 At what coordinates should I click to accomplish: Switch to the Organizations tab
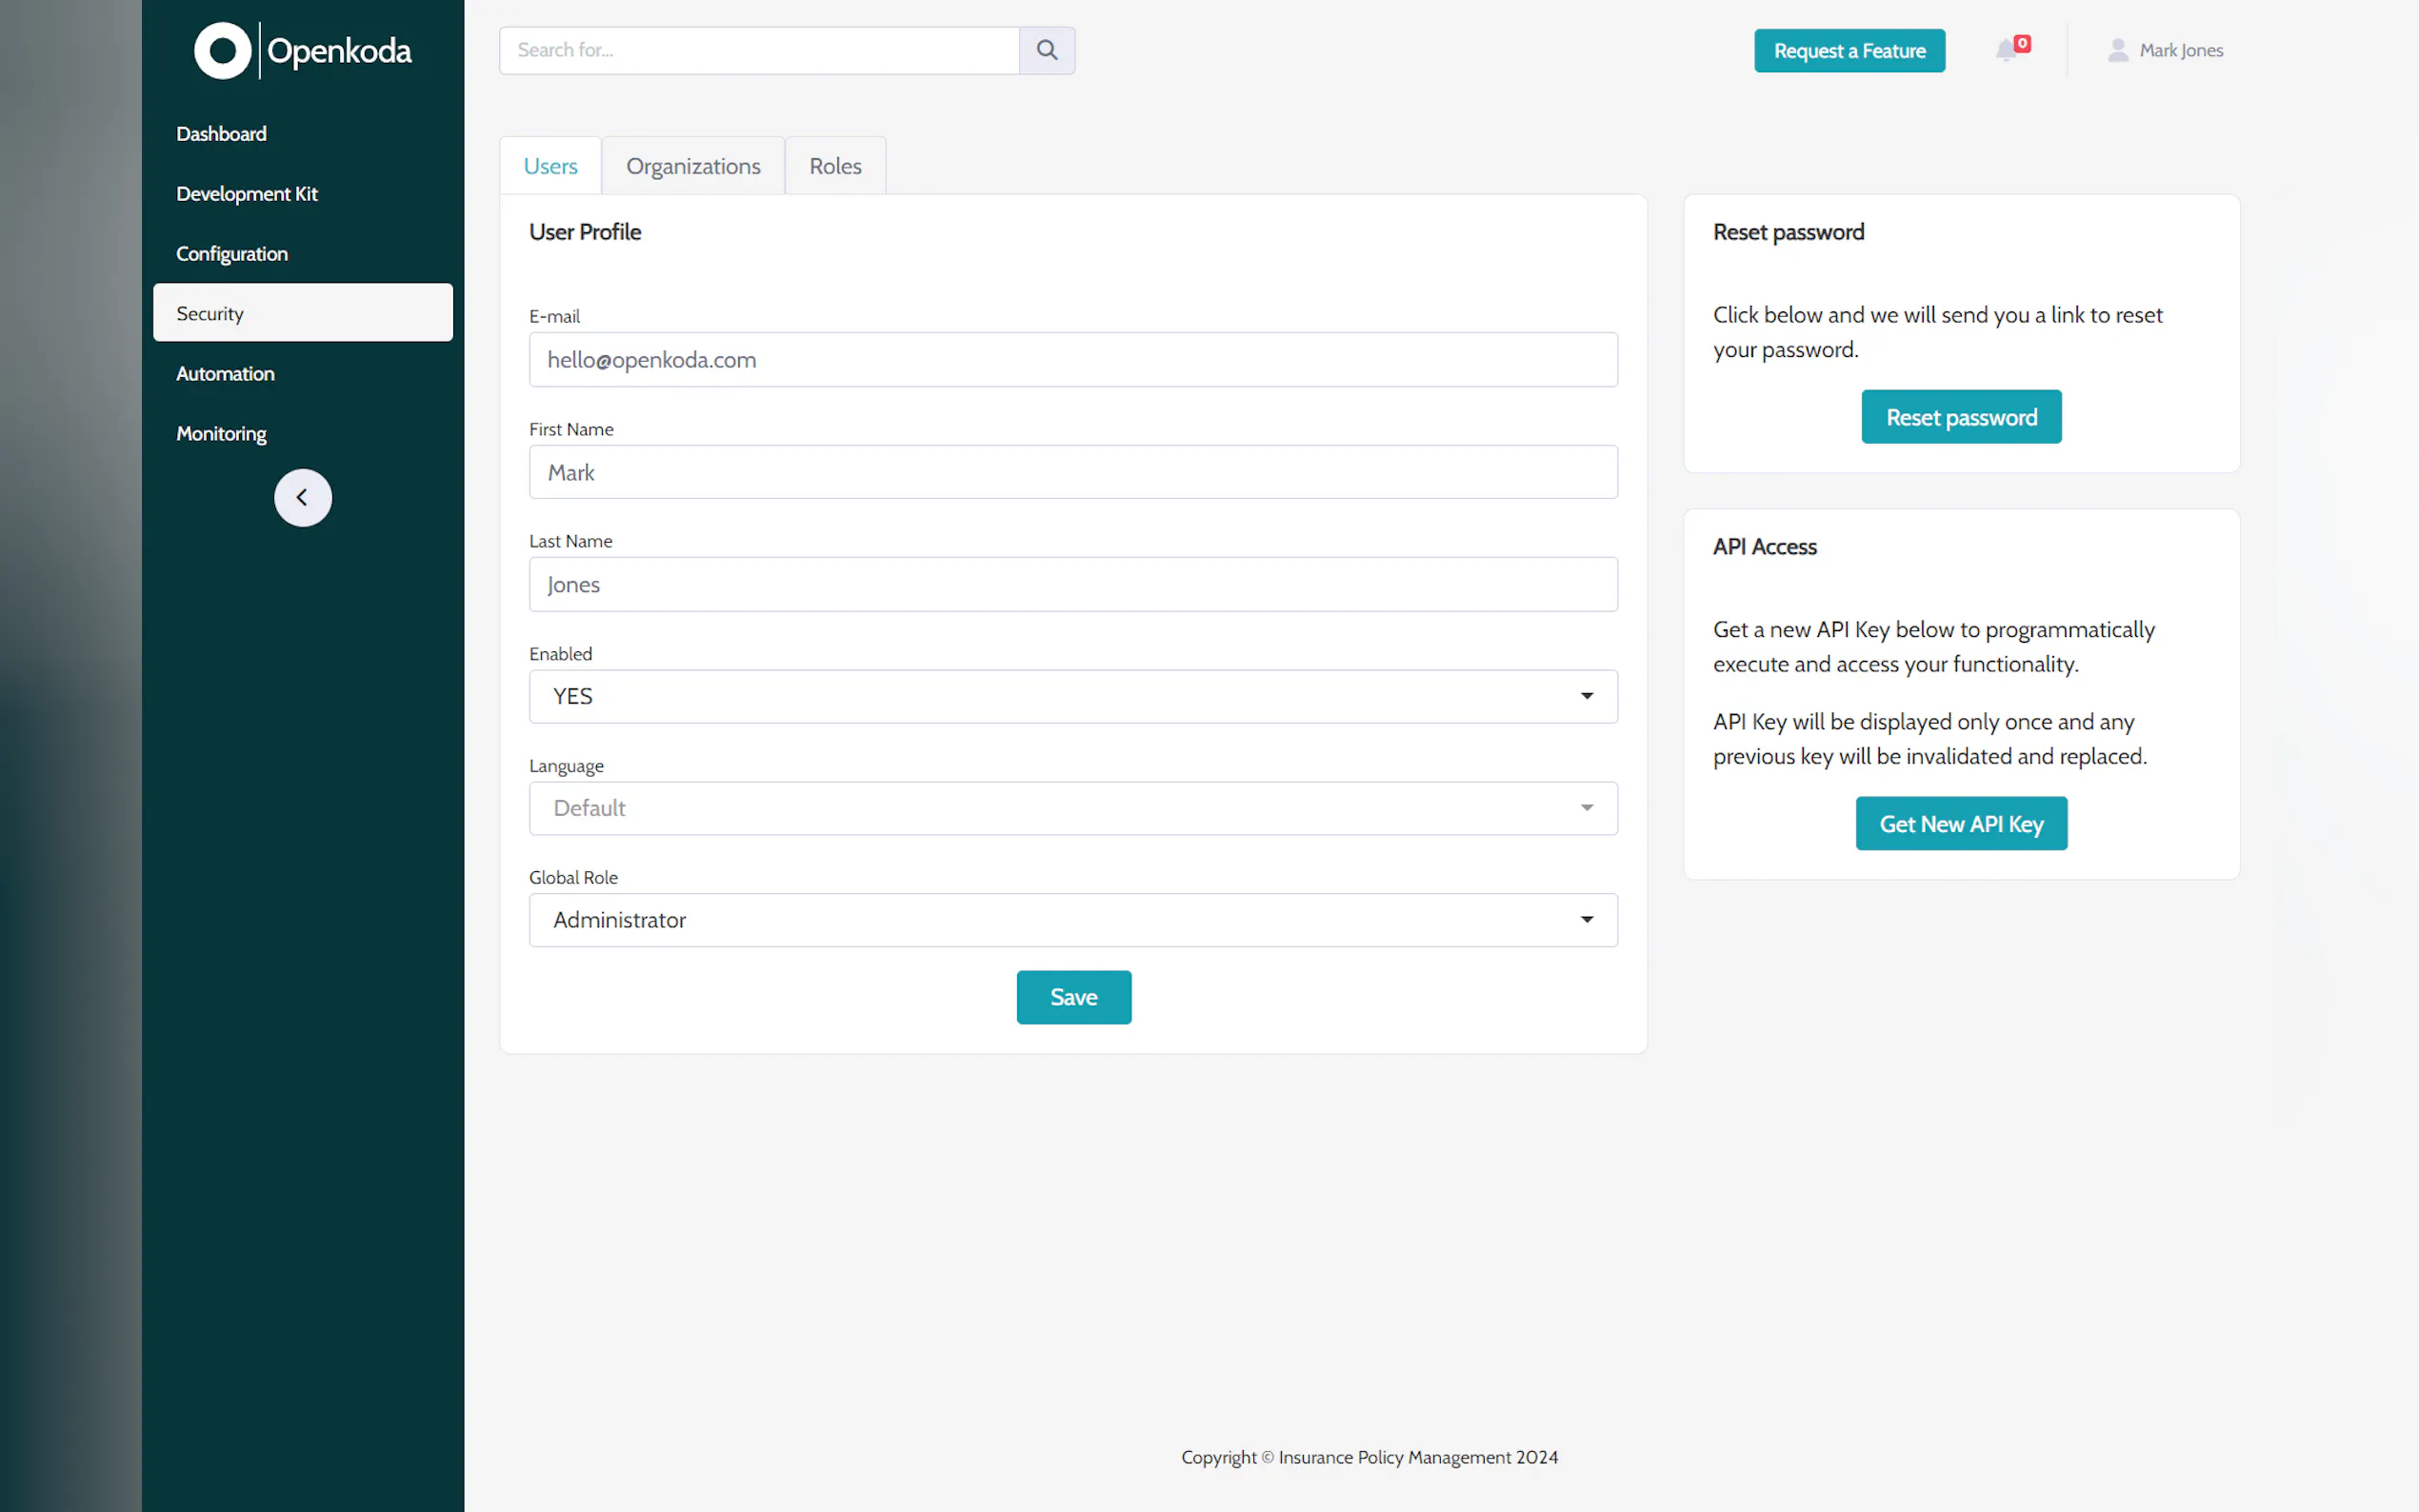[x=693, y=166]
